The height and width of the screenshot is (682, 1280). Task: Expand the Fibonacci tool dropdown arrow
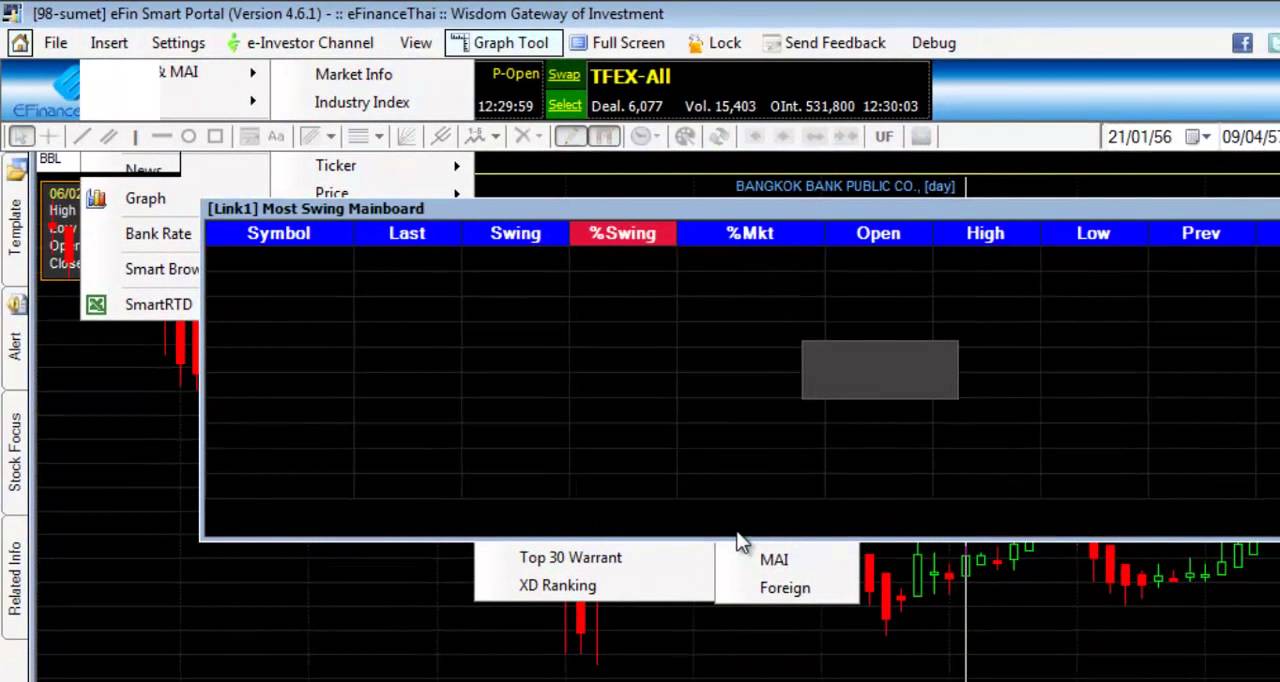click(330, 137)
